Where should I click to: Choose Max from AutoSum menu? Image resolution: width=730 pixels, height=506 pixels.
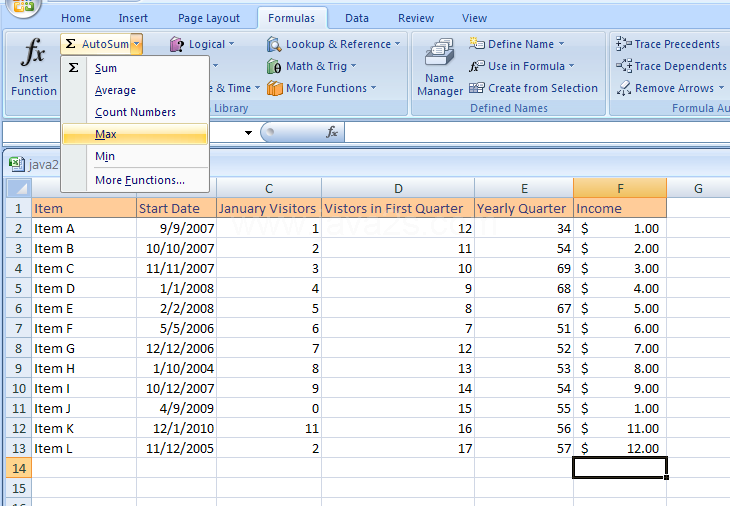pyautogui.click(x=135, y=134)
